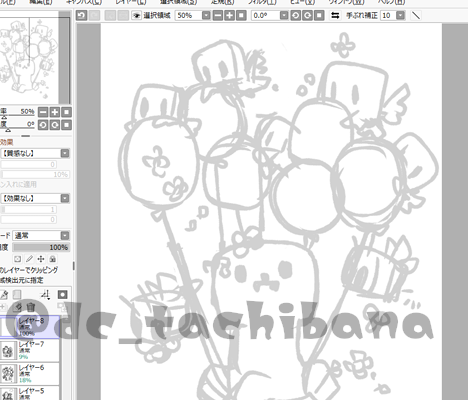This screenshot has height=400, width=468.
Task: Click the rotation angle field showing 0.0°
Action: click(x=265, y=15)
